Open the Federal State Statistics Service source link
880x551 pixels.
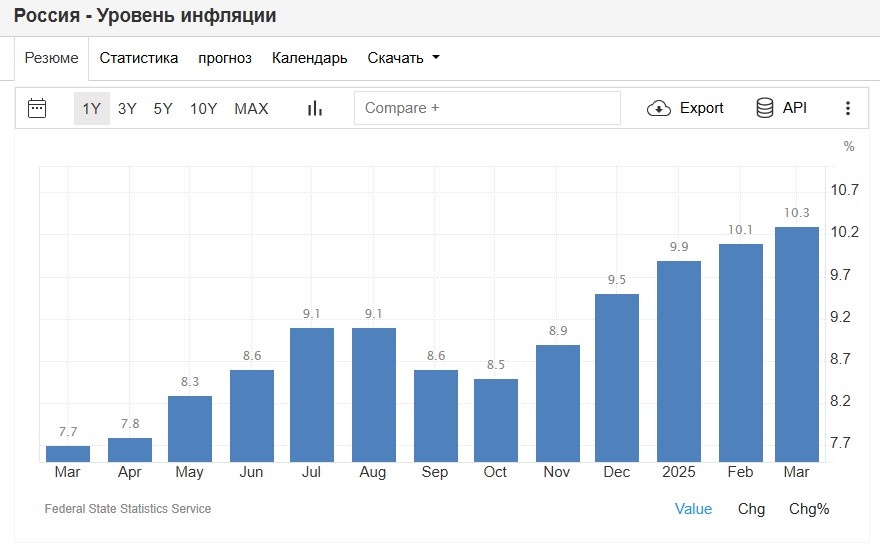pos(128,509)
